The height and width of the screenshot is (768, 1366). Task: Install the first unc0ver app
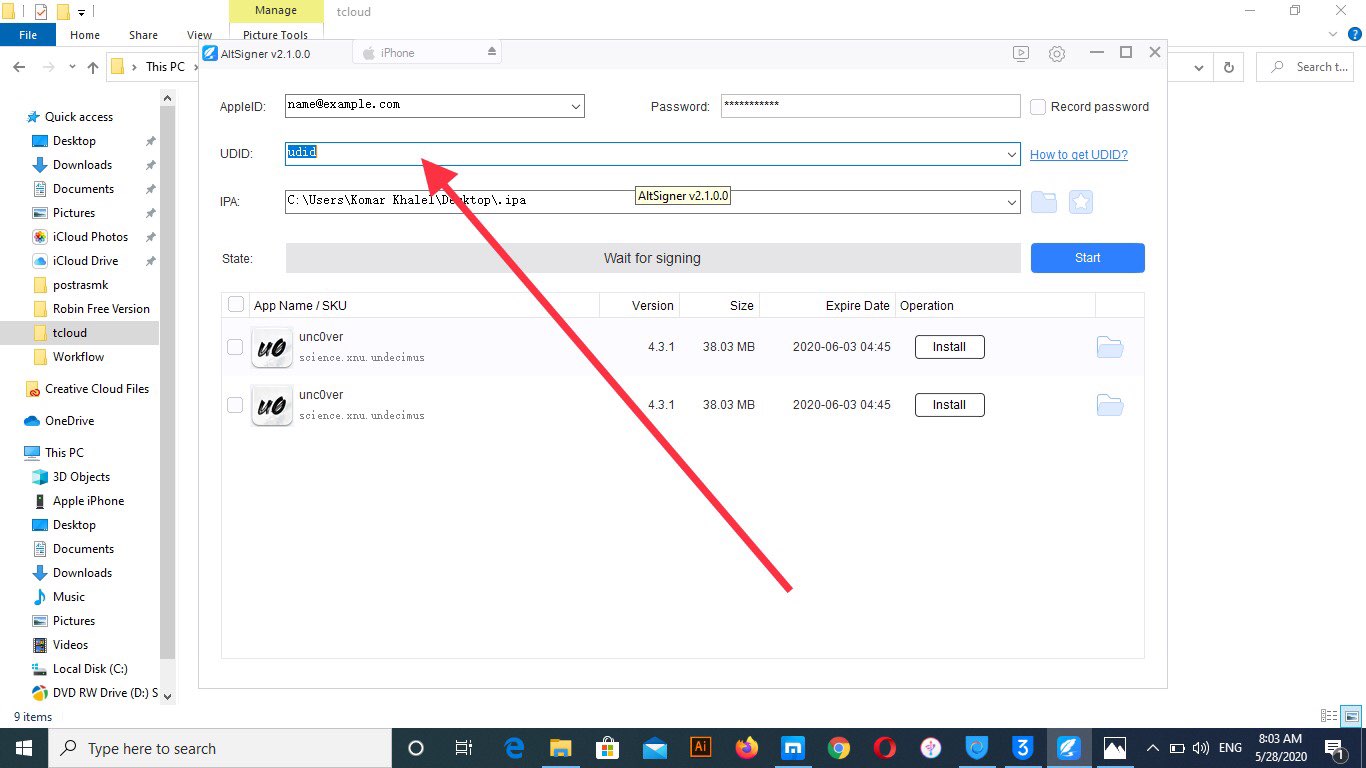coord(949,347)
